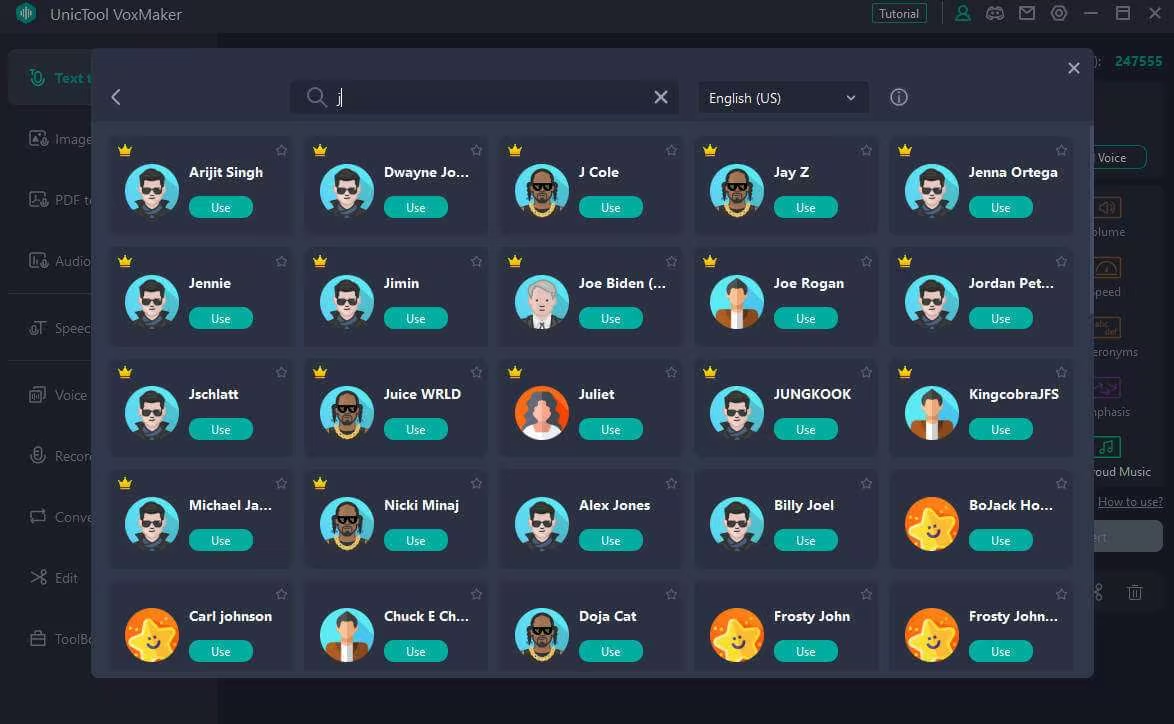Image resolution: width=1174 pixels, height=724 pixels.
Task: Open the PDF sidebar item
Action: click(x=60, y=200)
